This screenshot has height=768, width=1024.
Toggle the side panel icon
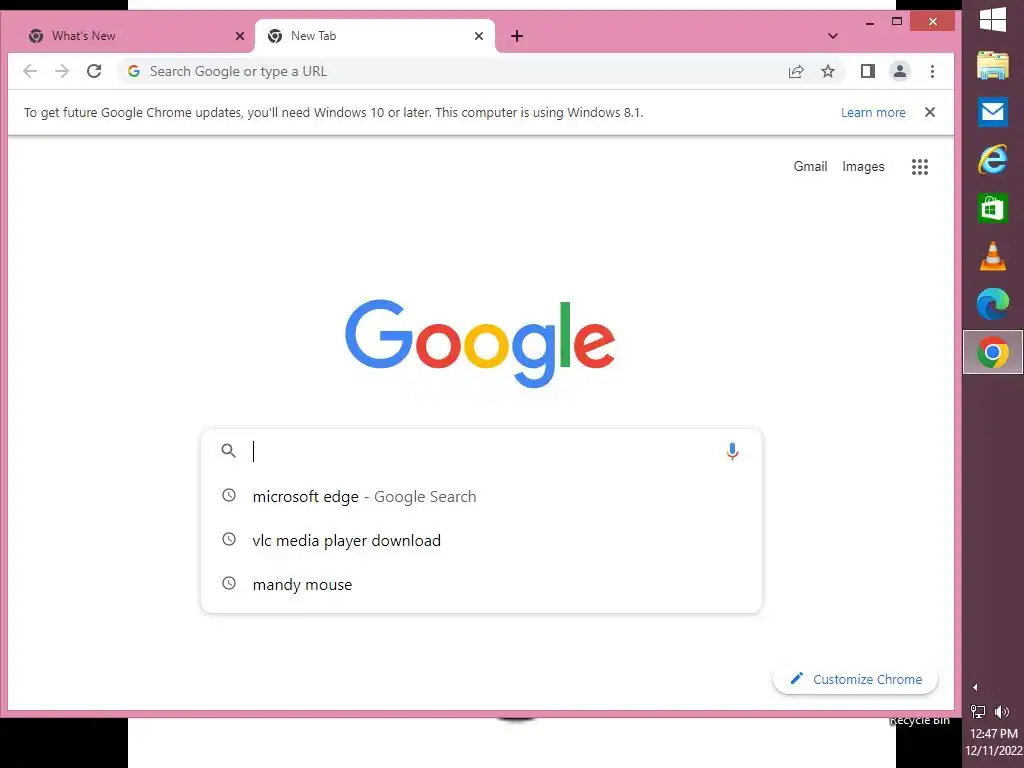[867, 71]
